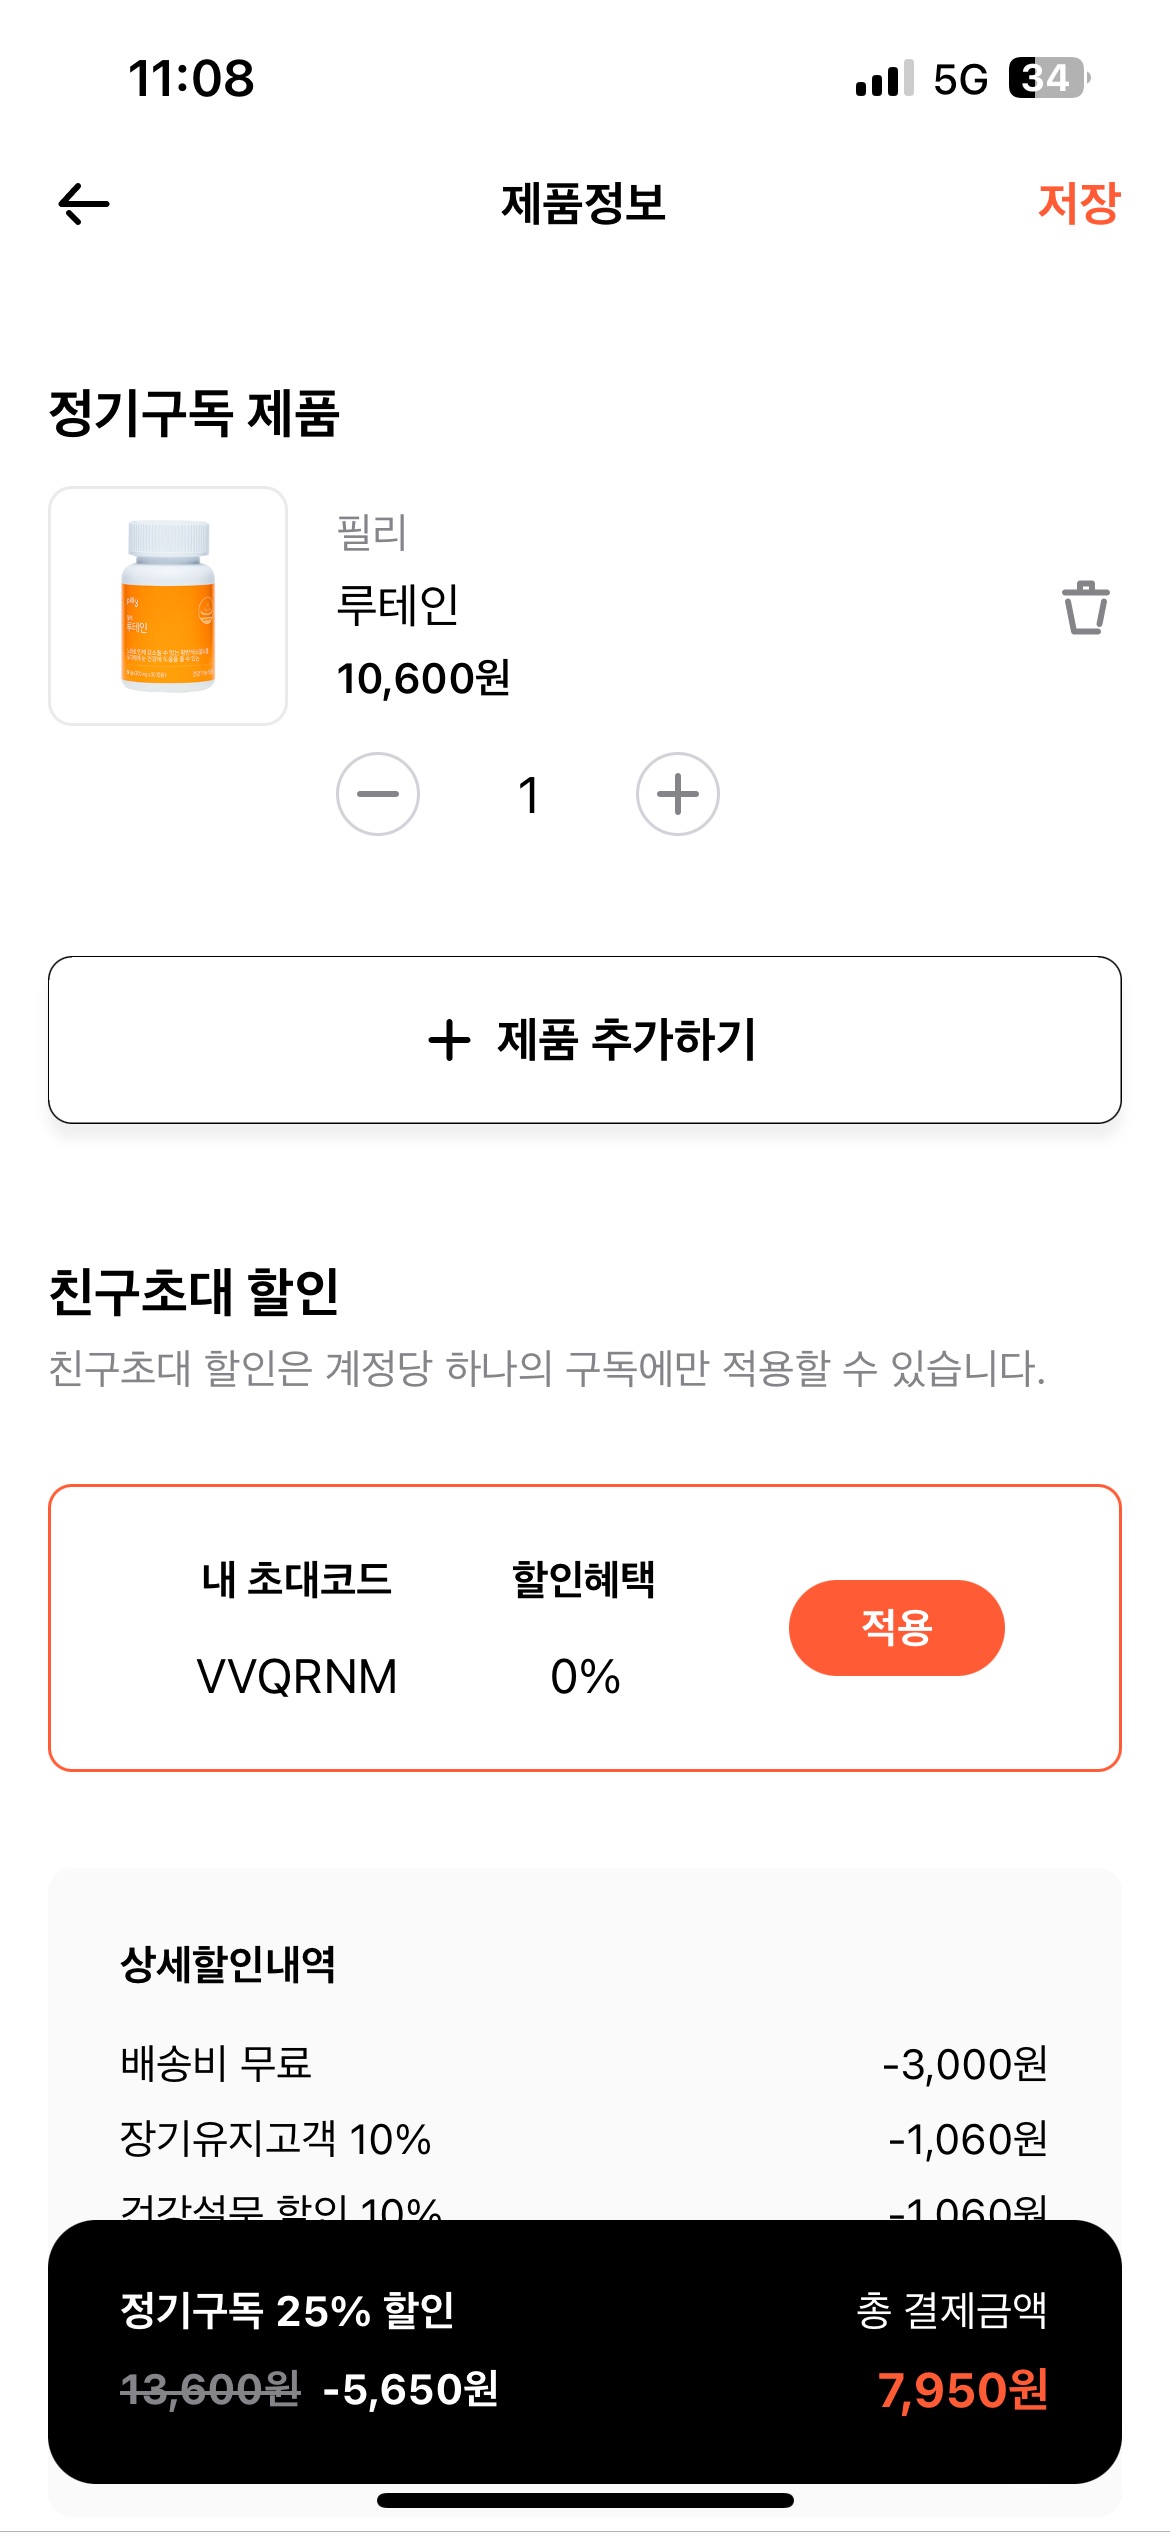Tap the 장기유지고객 10% discount row
Image resolution: width=1170 pixels, height=2532 pixels.
click(584, 2140)
